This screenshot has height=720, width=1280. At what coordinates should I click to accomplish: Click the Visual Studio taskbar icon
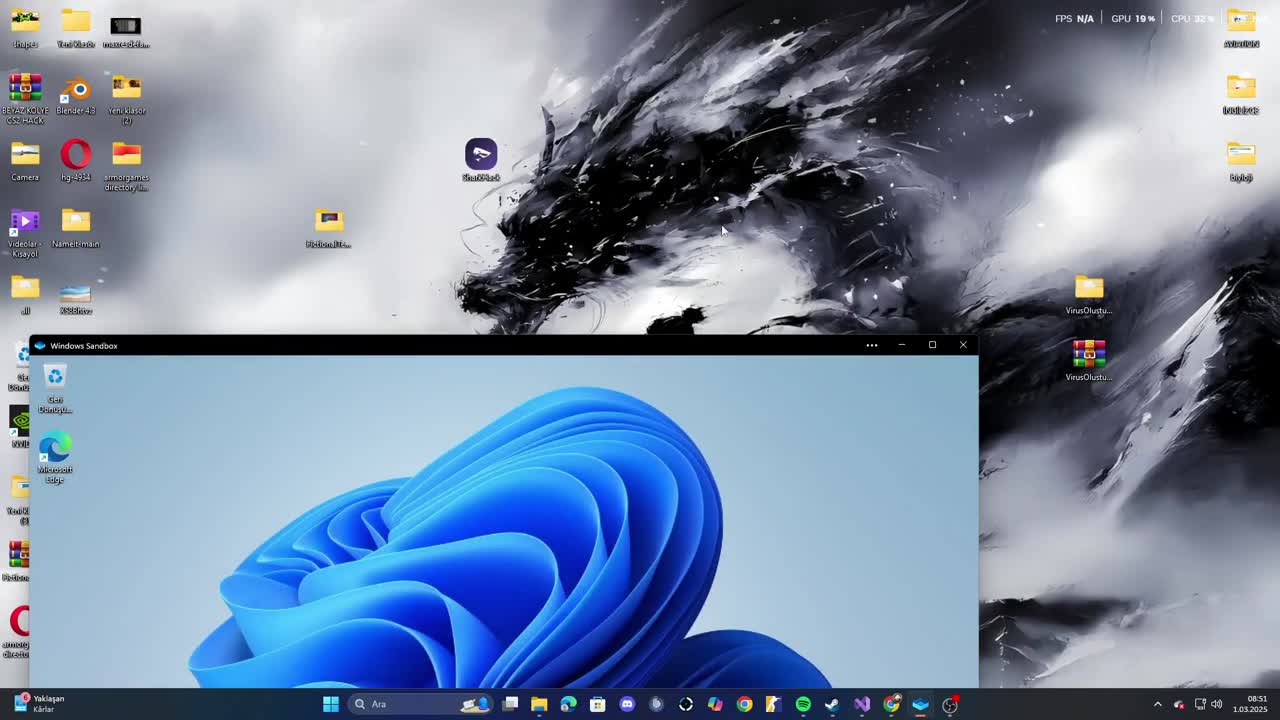pyautogui.click(x=862, y=704)
